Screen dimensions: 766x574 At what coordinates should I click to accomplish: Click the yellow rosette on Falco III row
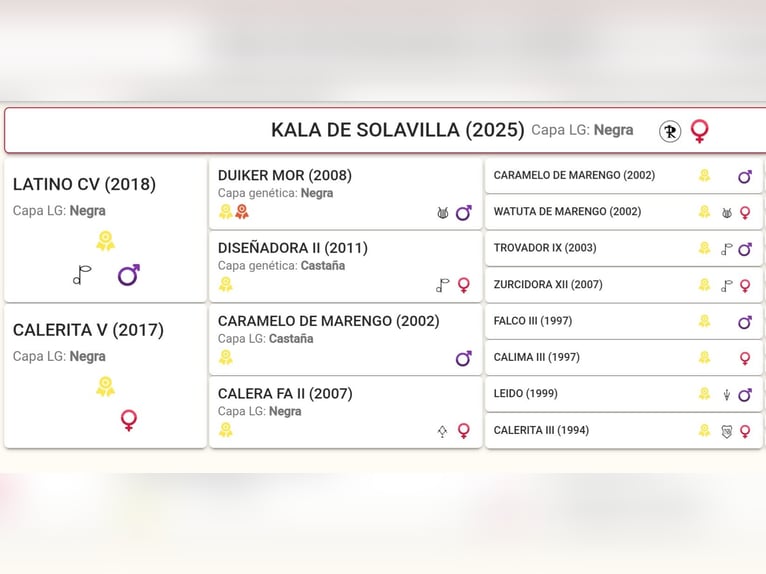pos(704,321)
